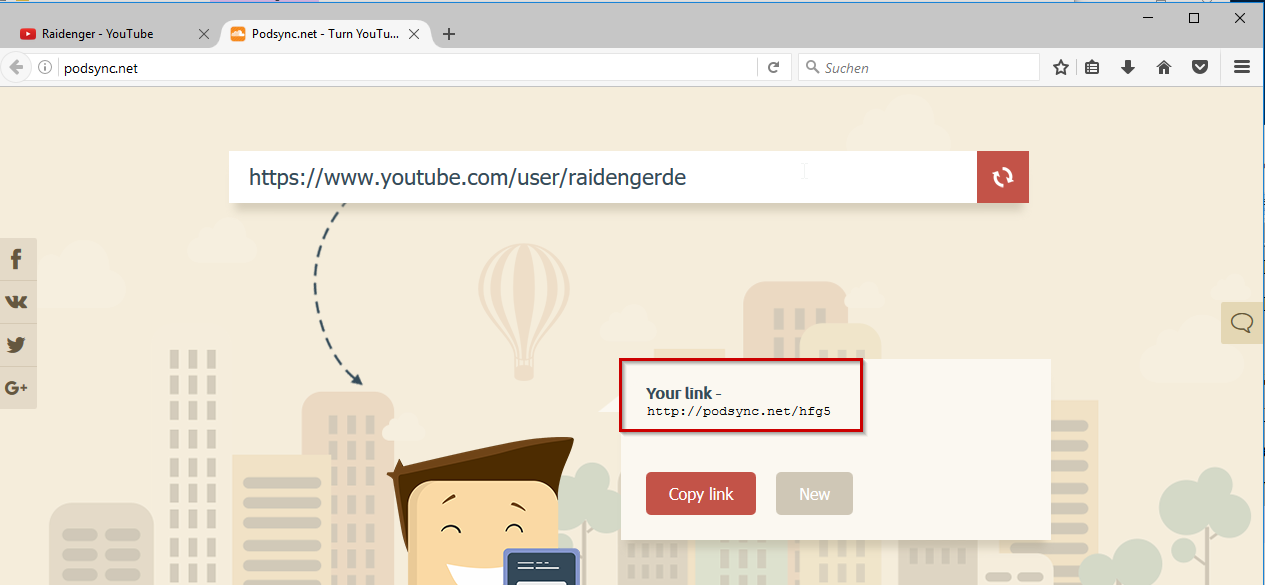Screen dimensions: 1265x585
Task: Select the Podsync.net tab
Action: pyautogui.click(x=325, y=34)
